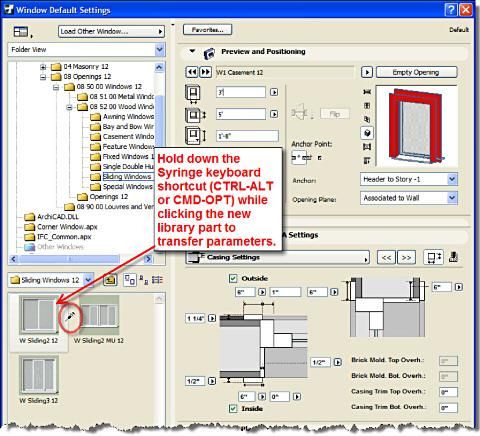Click the window height input field
Image resolution: width=480 pixels, height=436 pixels.
(x=241, y=114)
